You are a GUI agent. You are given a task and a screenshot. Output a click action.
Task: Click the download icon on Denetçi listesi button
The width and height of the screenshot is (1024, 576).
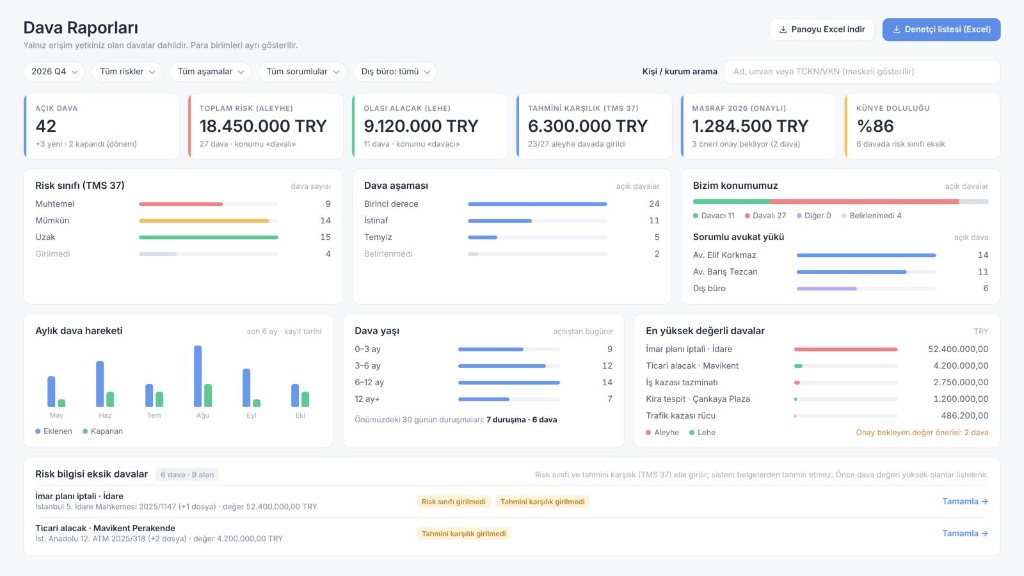[x=897, y=29]
